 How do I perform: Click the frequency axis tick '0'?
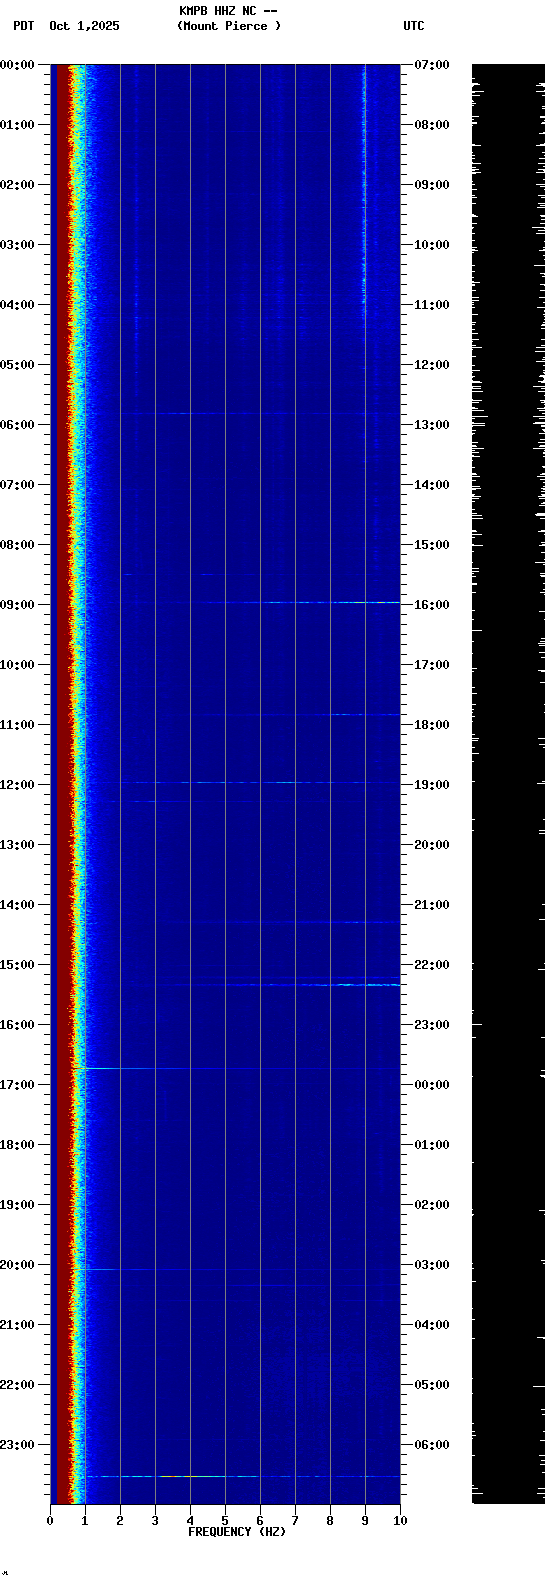pyautogui.click(x=50, y=1521)
